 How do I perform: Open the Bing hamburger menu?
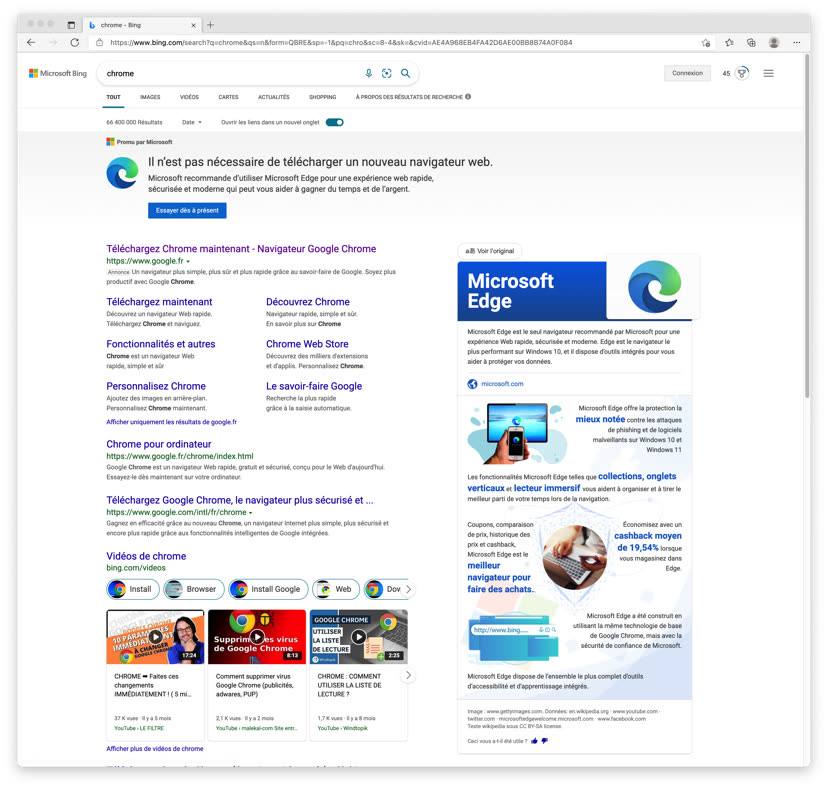768,73
